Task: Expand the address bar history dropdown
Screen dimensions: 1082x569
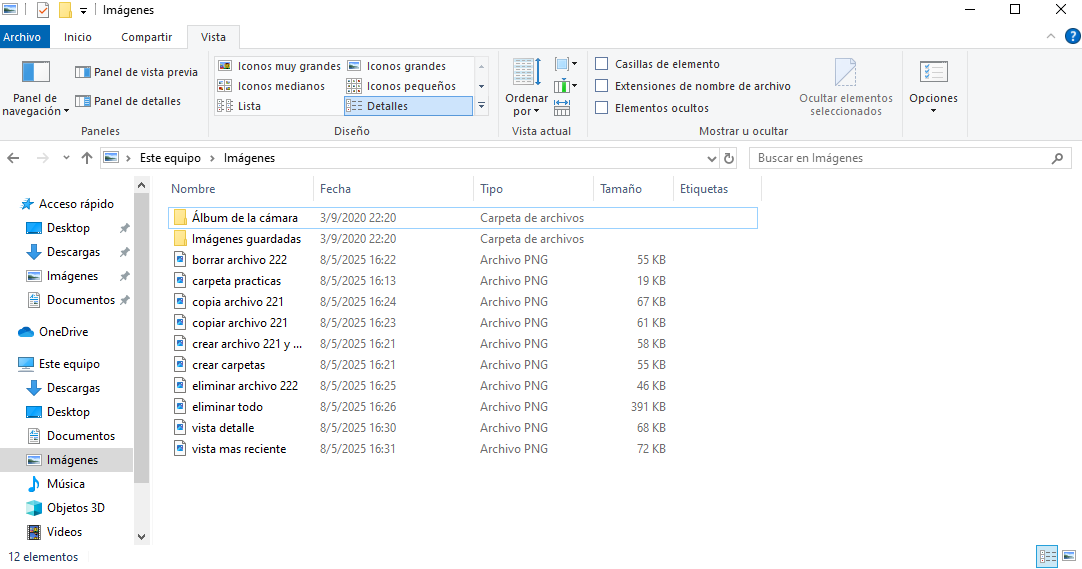Action: (711, 158)
